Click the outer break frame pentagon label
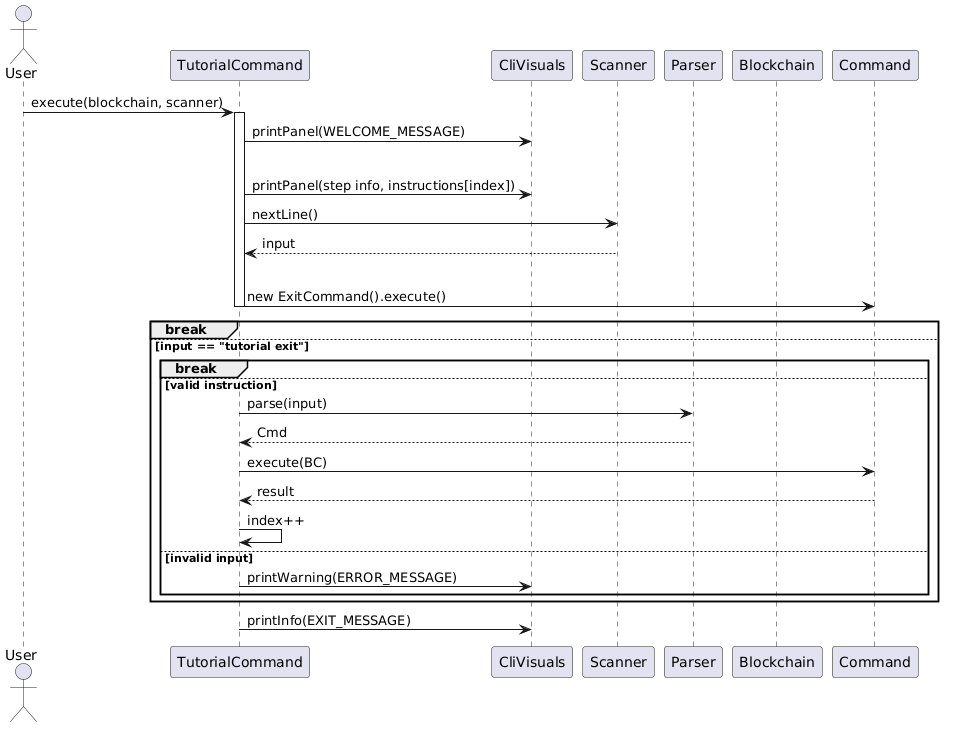This screenshot has width=973, height=729. click(x=185, y=329)
